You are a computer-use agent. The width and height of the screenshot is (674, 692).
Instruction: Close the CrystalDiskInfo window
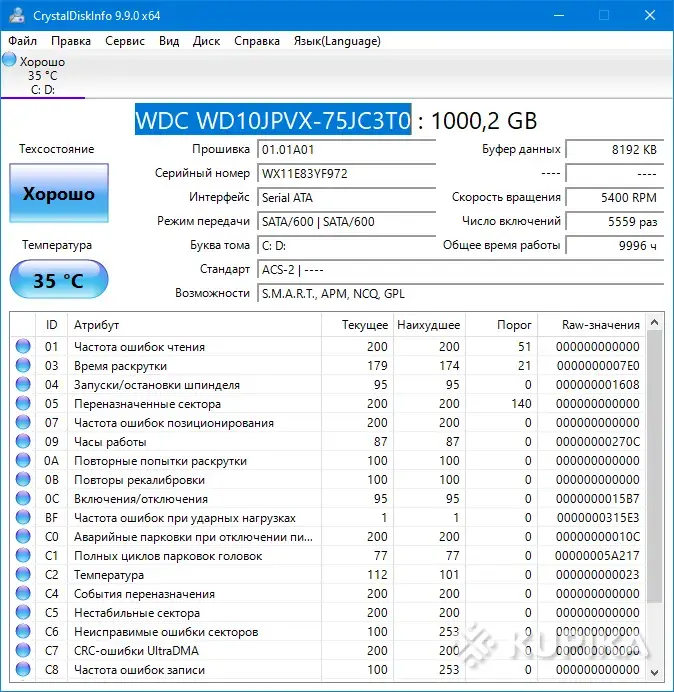point(650,15)
